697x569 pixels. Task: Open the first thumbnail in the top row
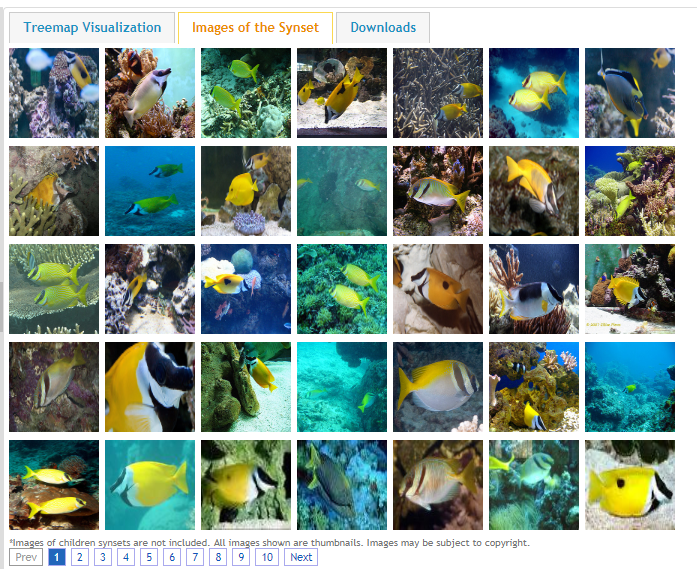click(54, 93)
